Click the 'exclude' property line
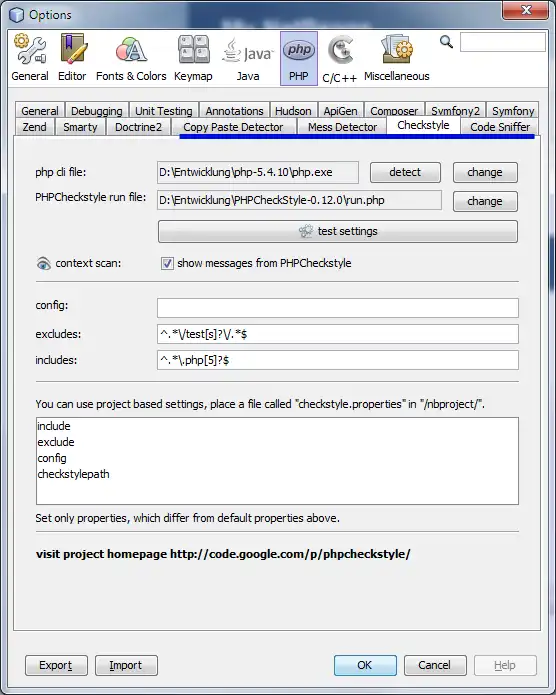The height and width of the screenshot is (695, 556). (x=56, y=442)
